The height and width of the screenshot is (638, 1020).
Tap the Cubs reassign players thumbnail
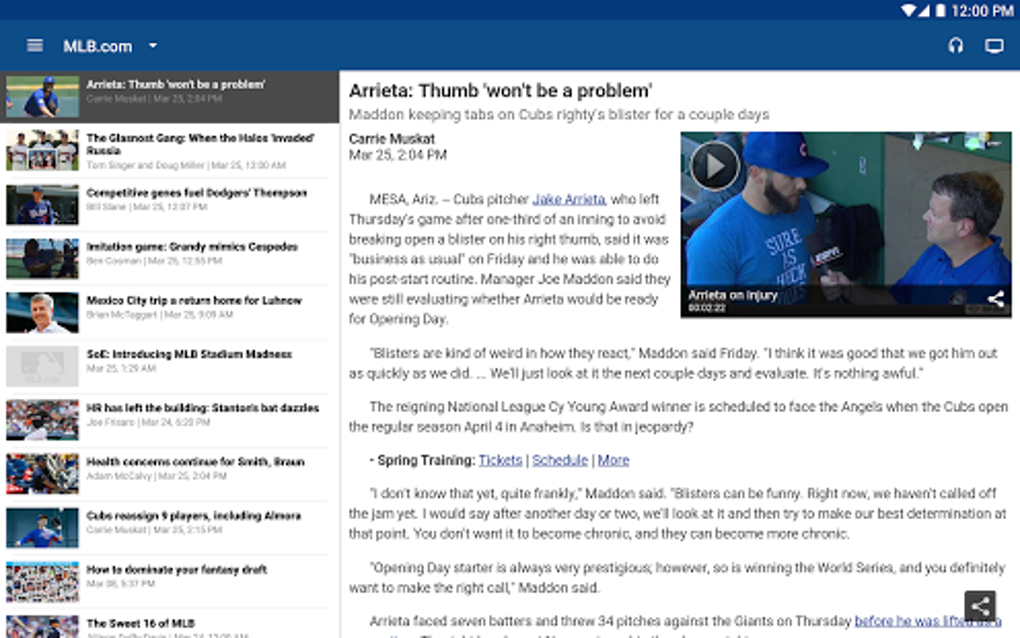click(42, 528)
